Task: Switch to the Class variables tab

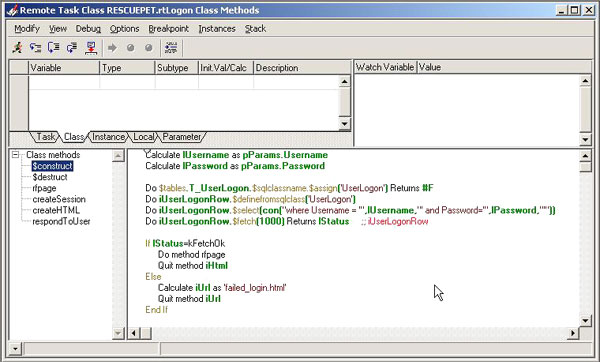Action: click(74, 137)
